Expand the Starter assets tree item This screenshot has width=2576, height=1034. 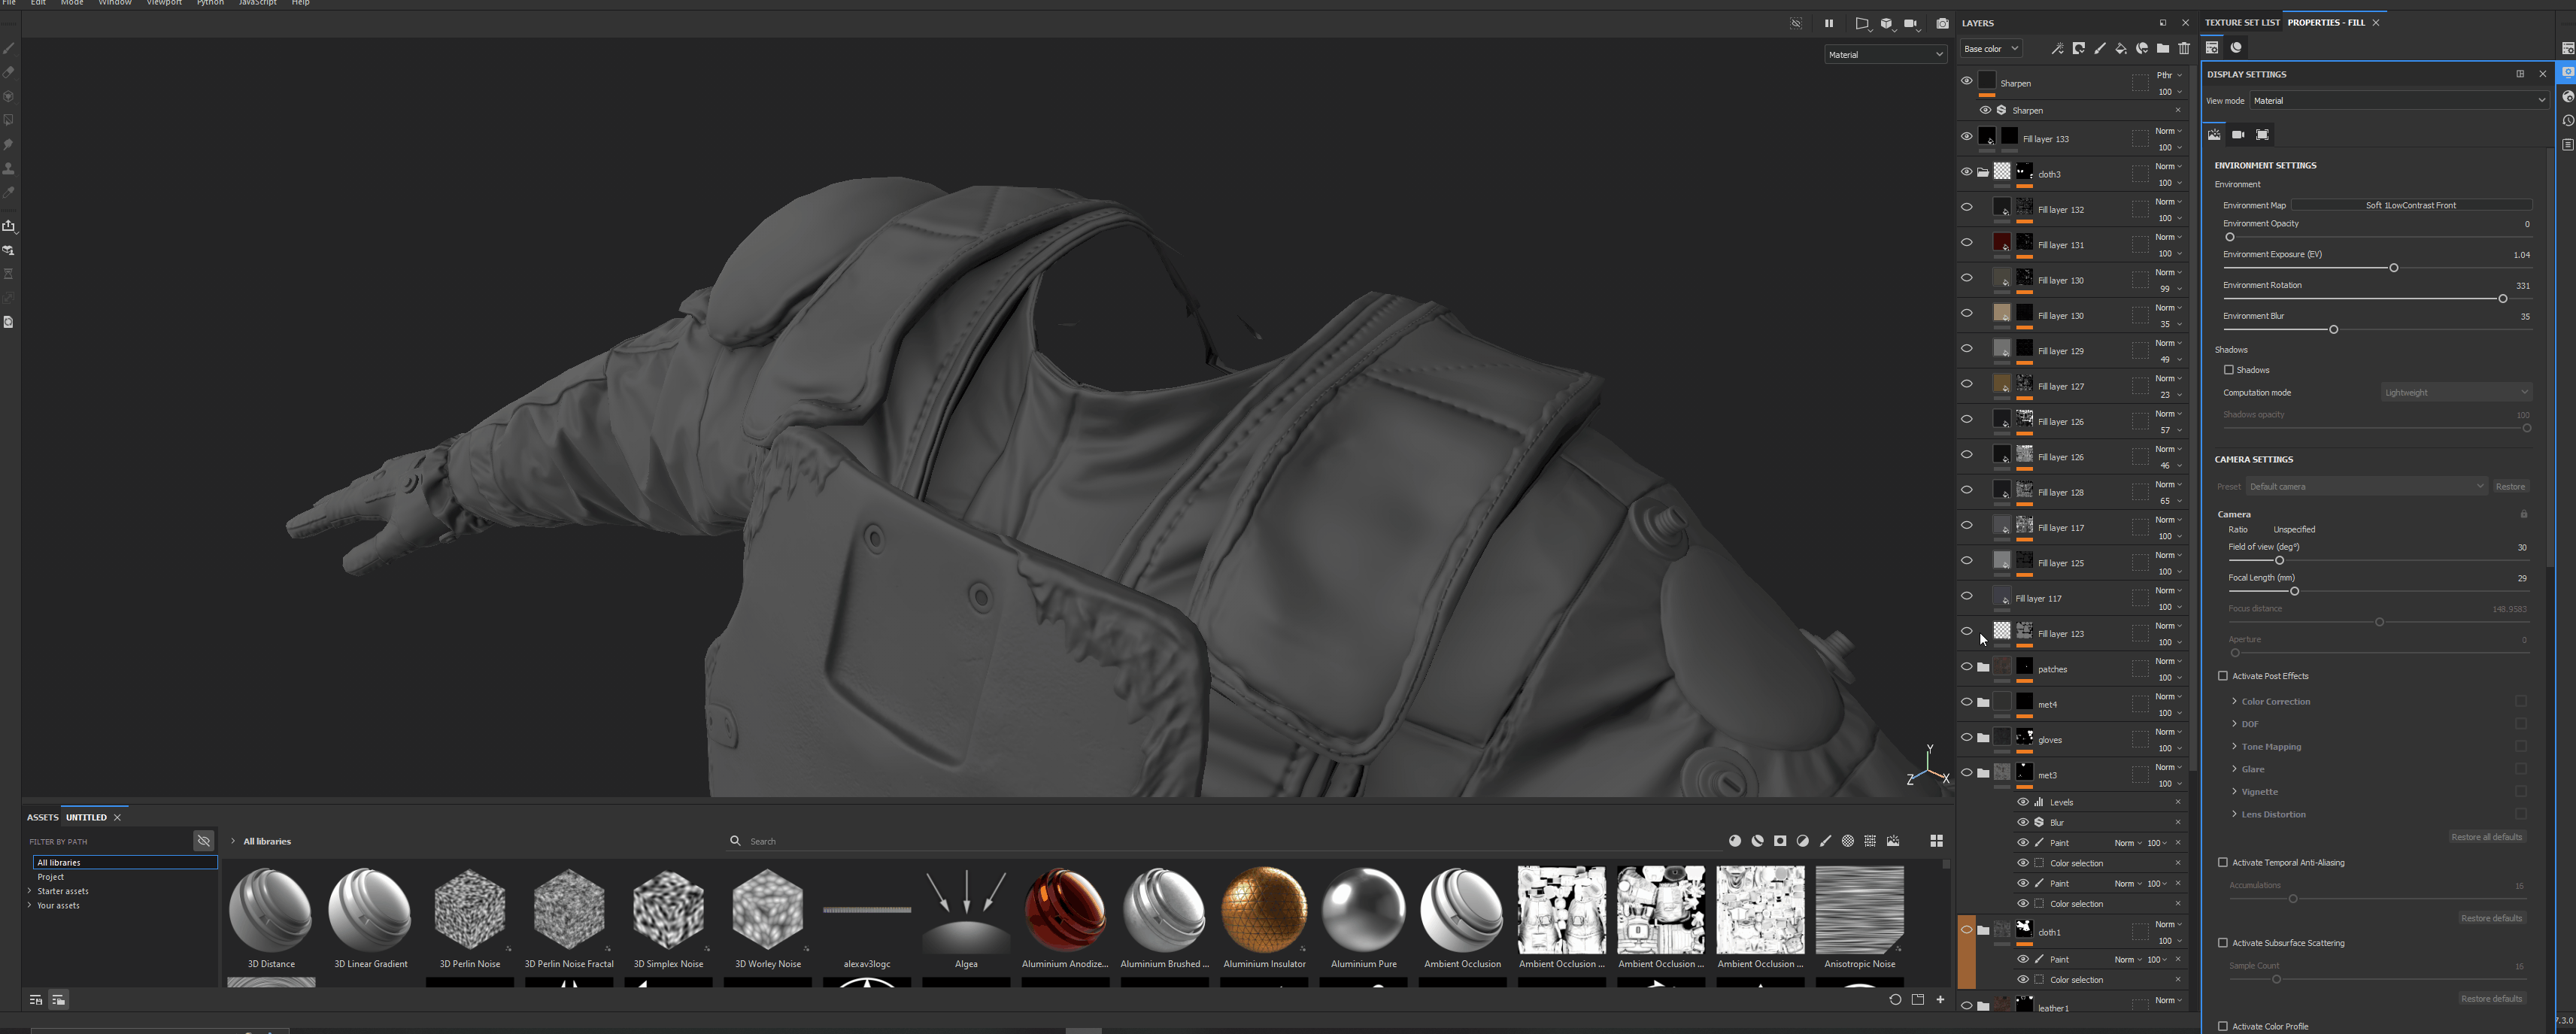click(30, 891)
